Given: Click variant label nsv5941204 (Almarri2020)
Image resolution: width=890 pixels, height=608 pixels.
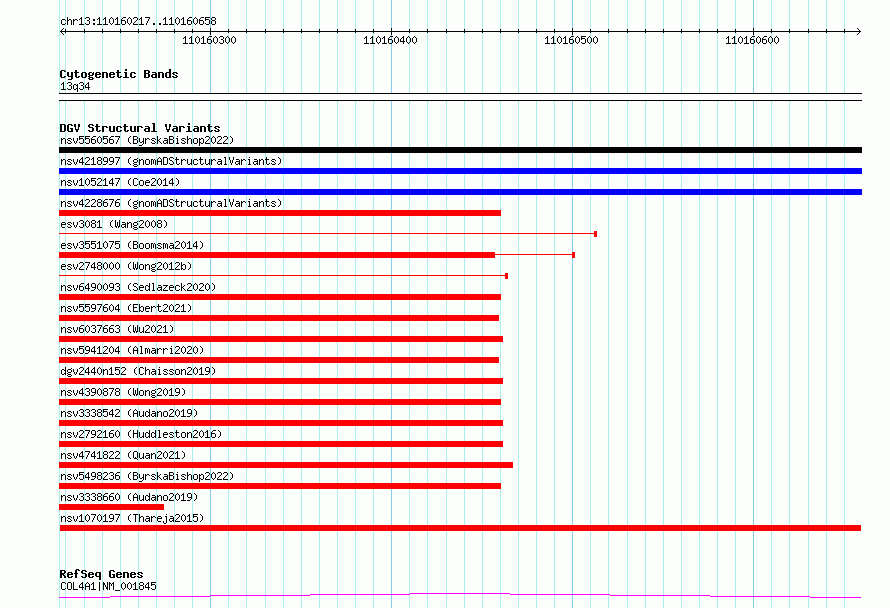Looking at the screenshot, I should click(x=132, y=350).
